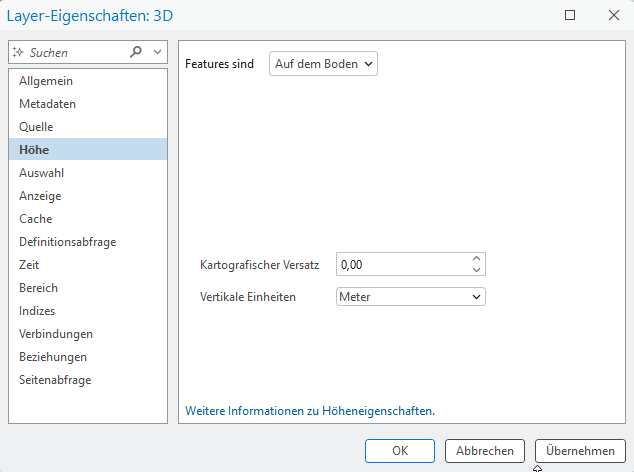The image size is (634, 472).
Task: Increase Kartografischer Versatz with up arrow
Action: click(x=476, y=259)
